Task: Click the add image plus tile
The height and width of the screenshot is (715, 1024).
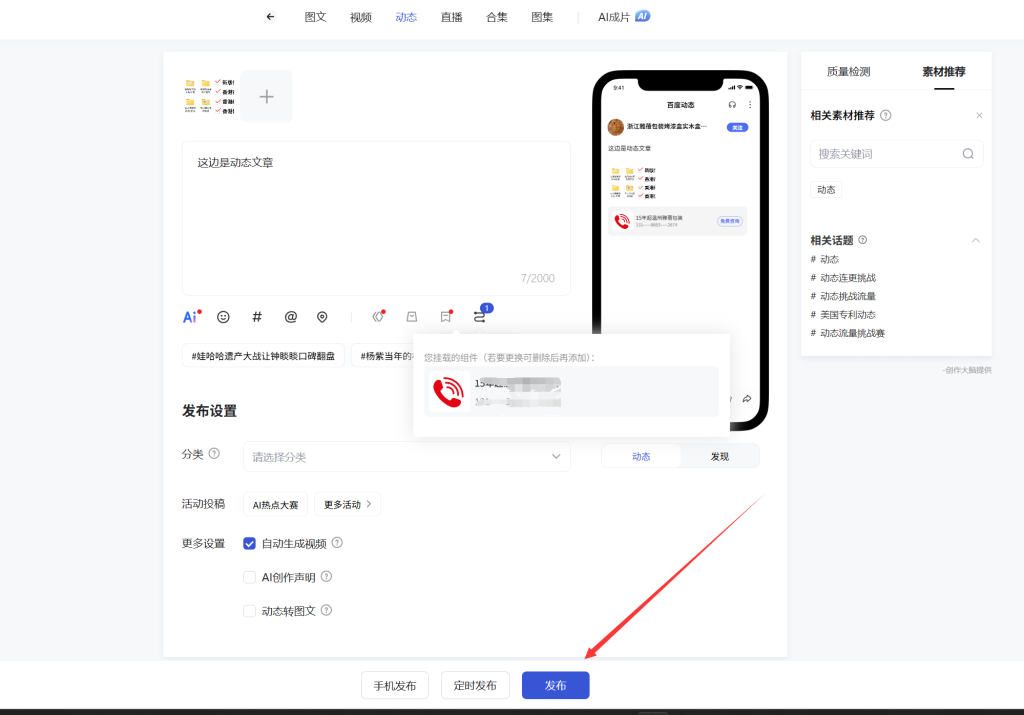Action: 266,97
